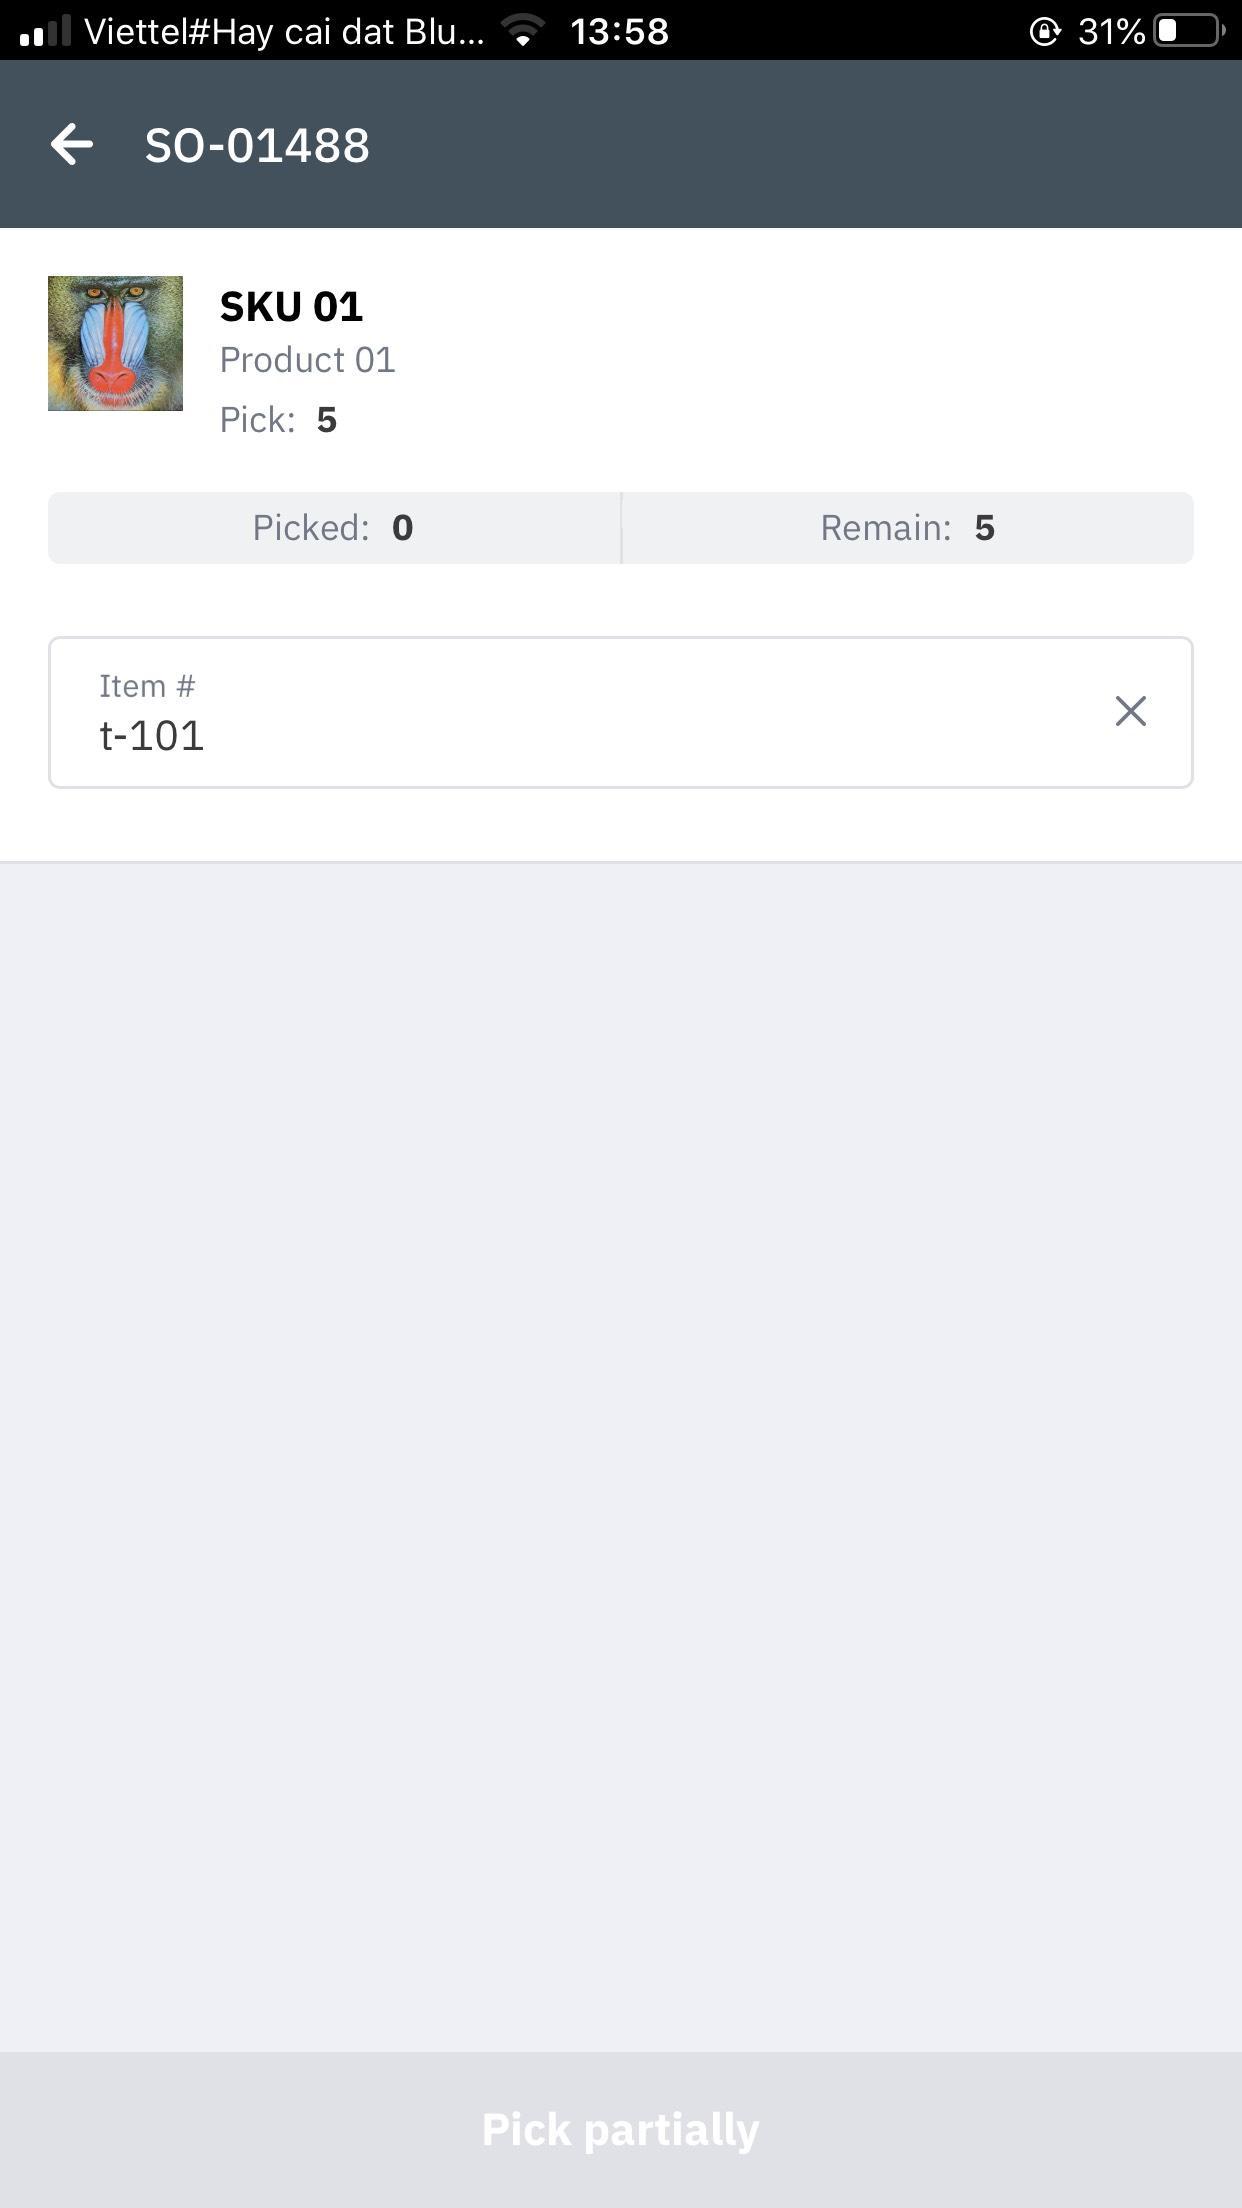Select the Picked: 0 counter cell

[333, 528]
